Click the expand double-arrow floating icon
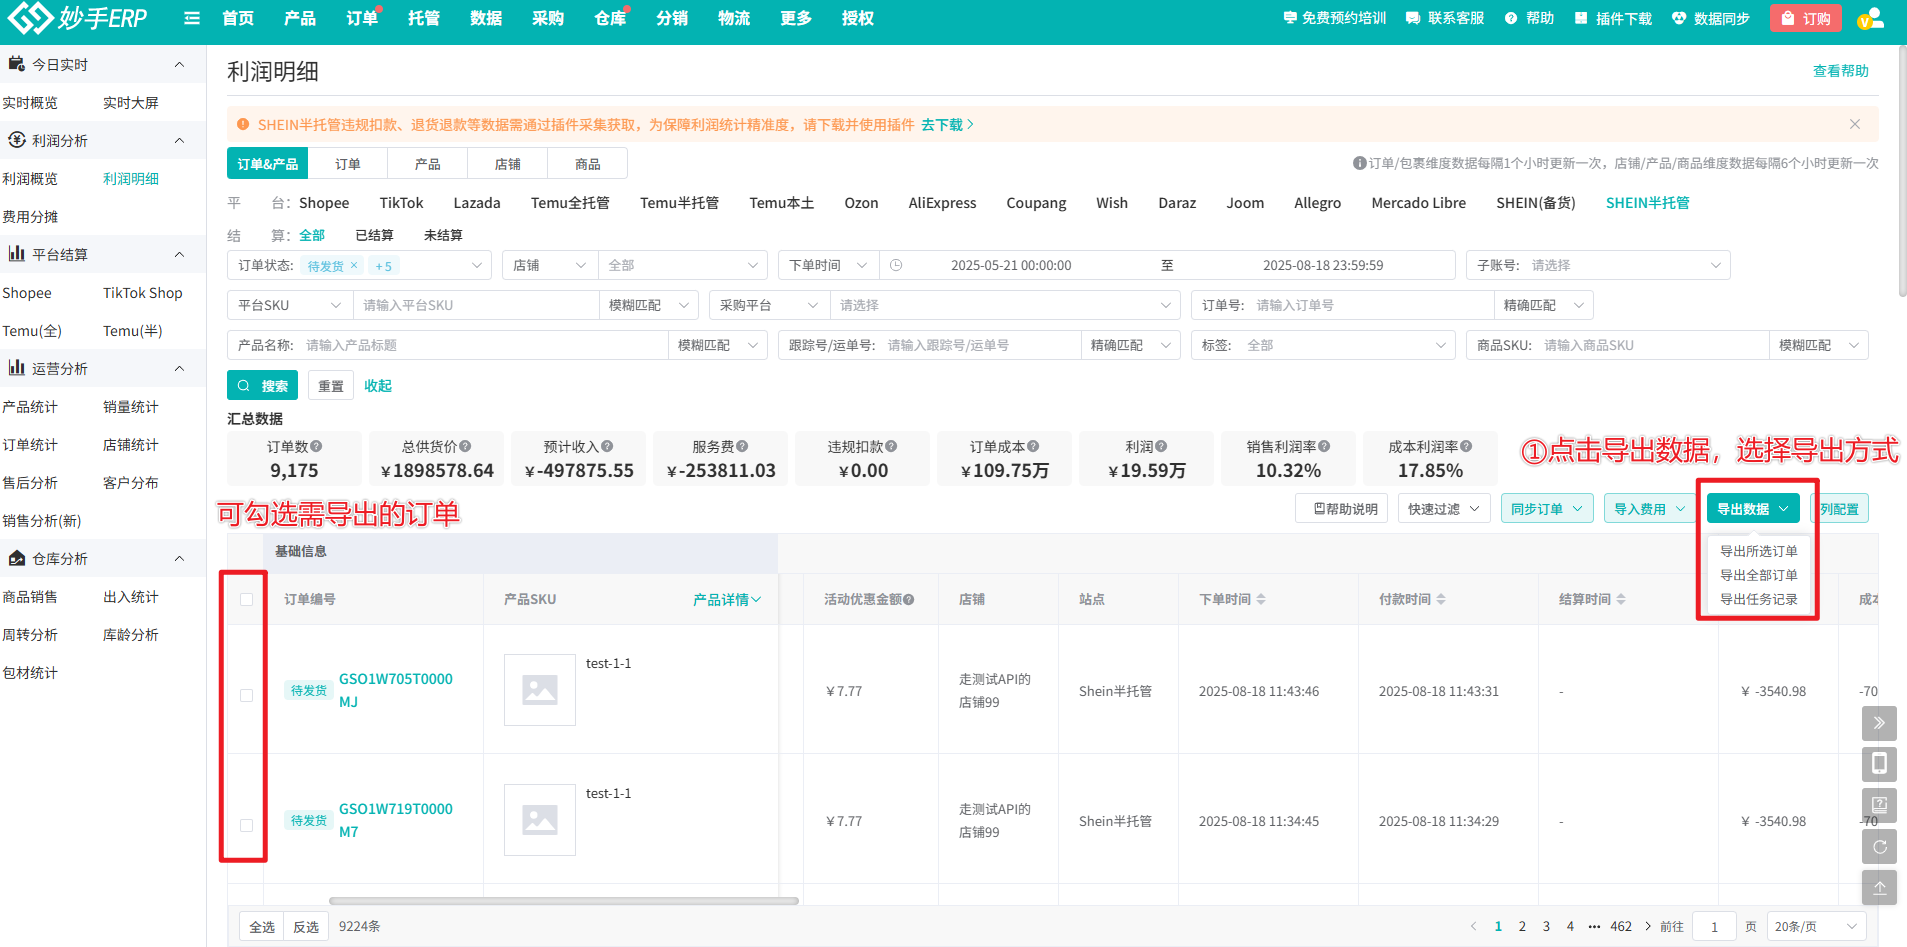Viewport: 1907px width, 947px height. point(1879,723)
